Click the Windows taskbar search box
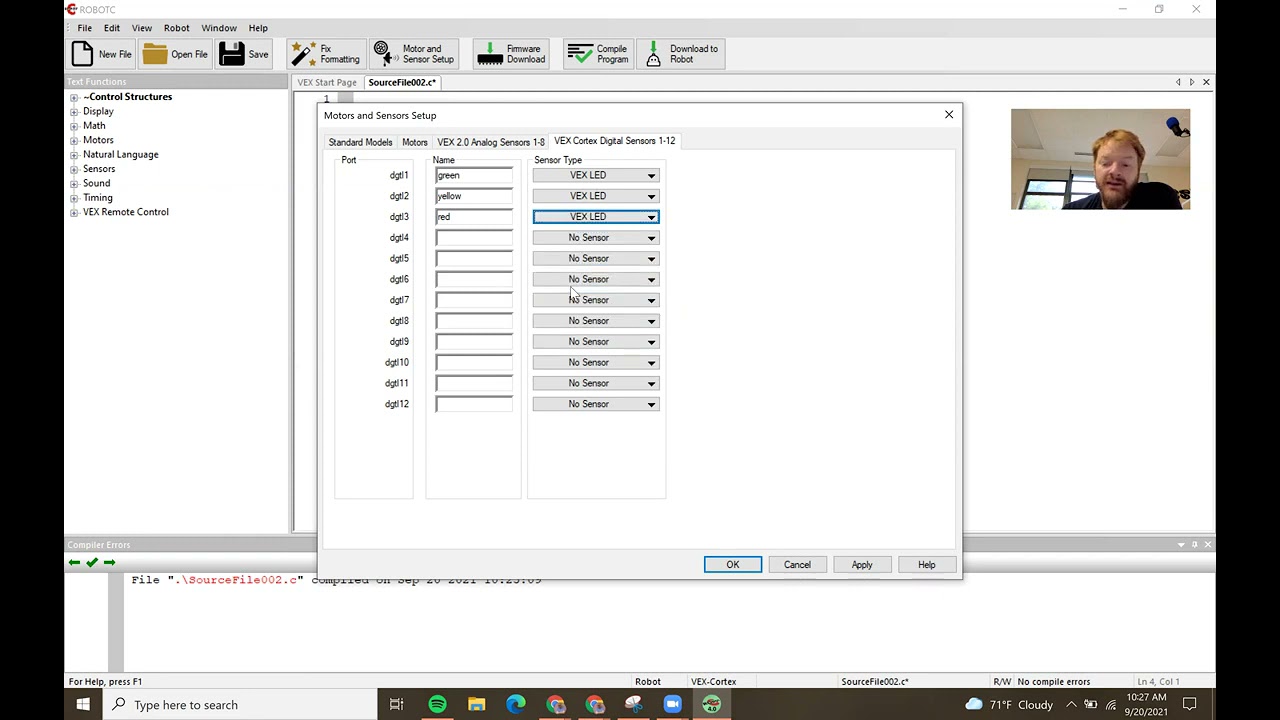 [240, 705]
